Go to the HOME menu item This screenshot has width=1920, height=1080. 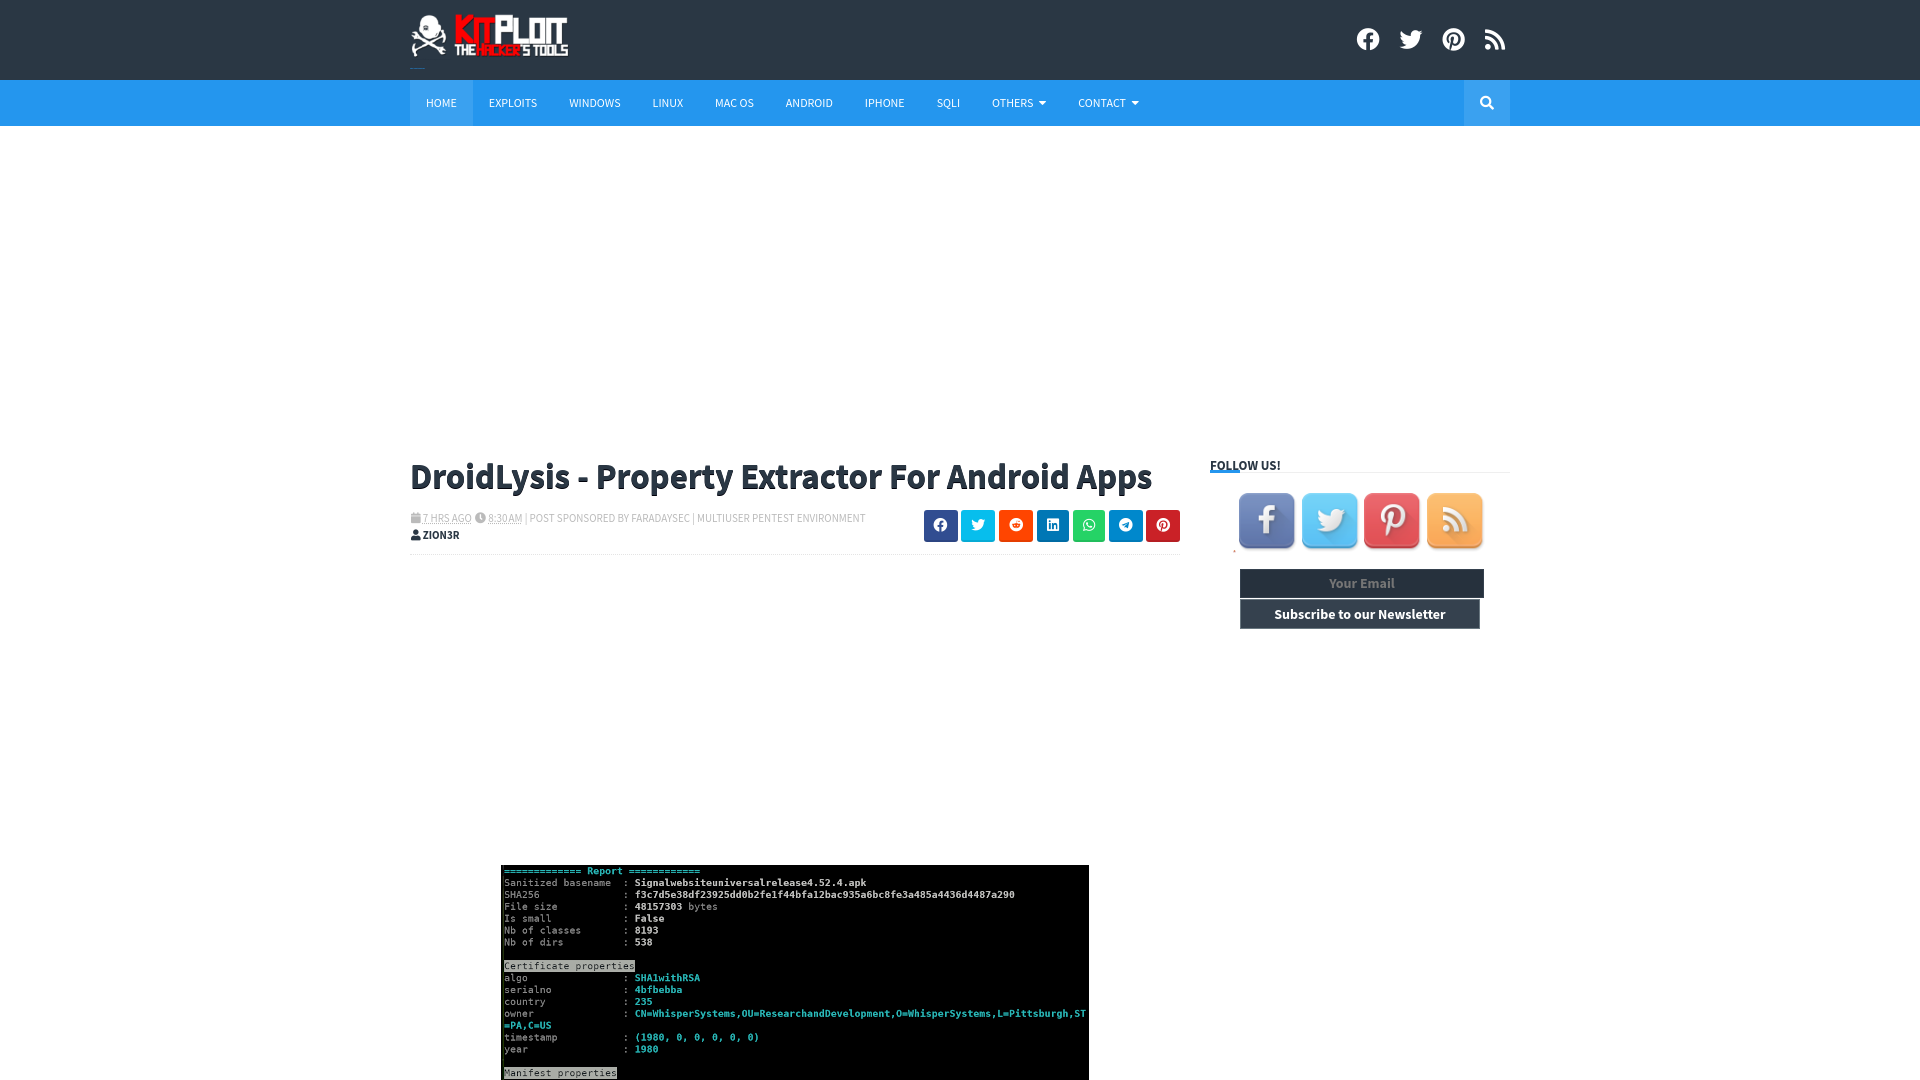(441, 103)
